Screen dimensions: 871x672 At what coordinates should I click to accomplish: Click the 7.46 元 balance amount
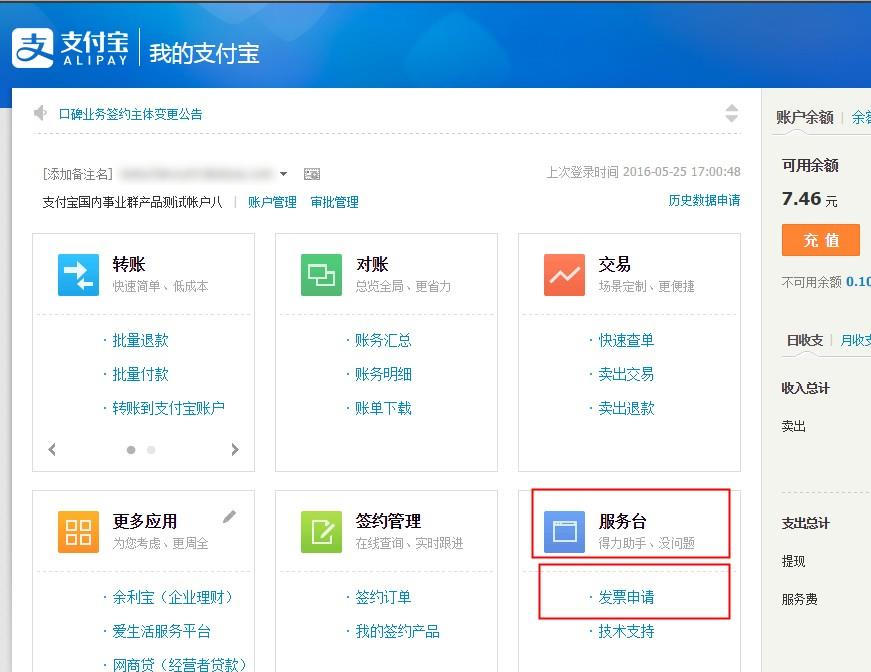click(809, 199)
